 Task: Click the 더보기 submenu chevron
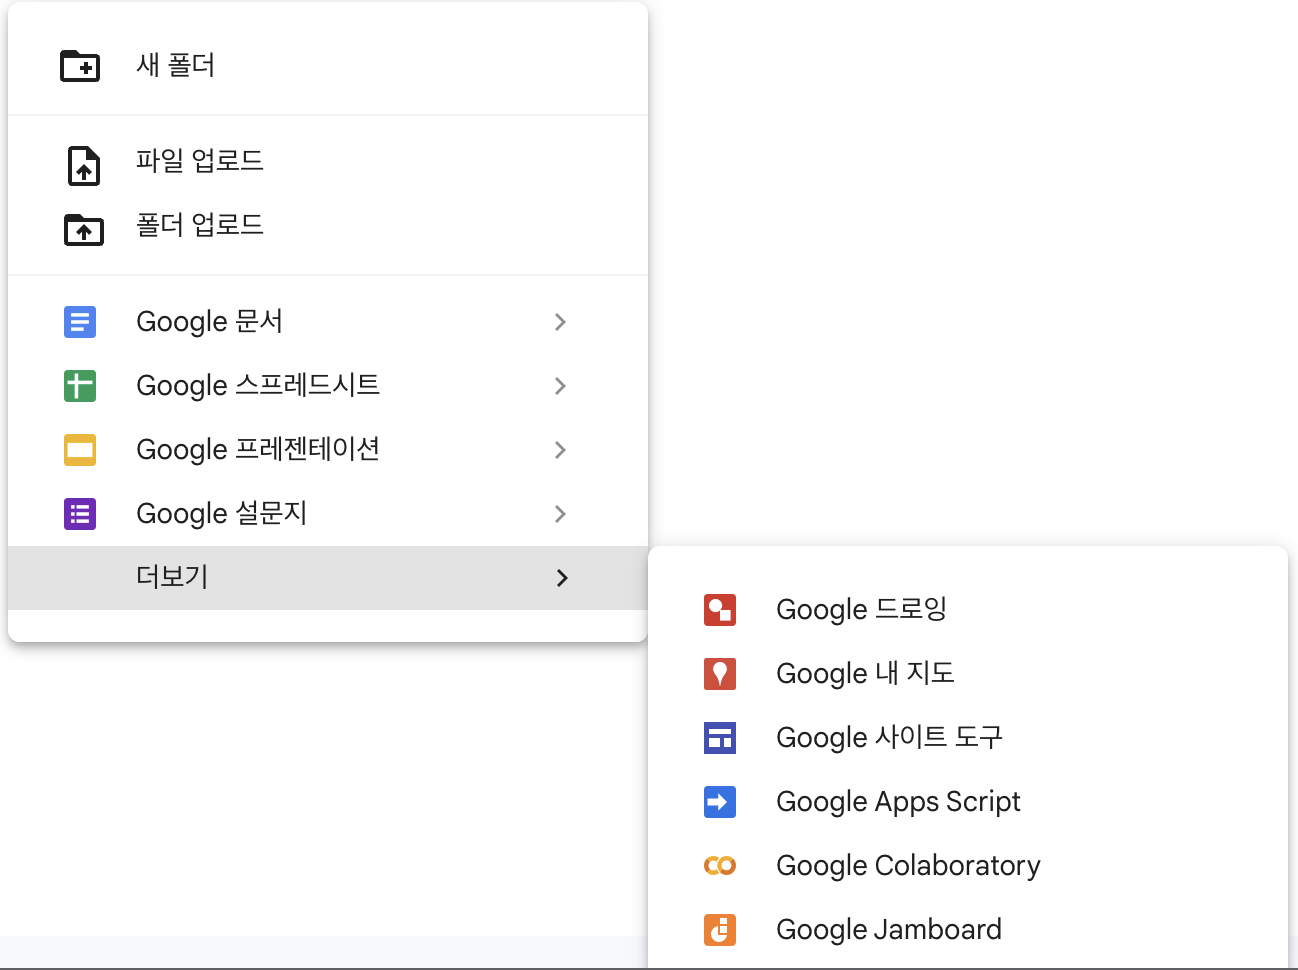[x=562, y=578]
